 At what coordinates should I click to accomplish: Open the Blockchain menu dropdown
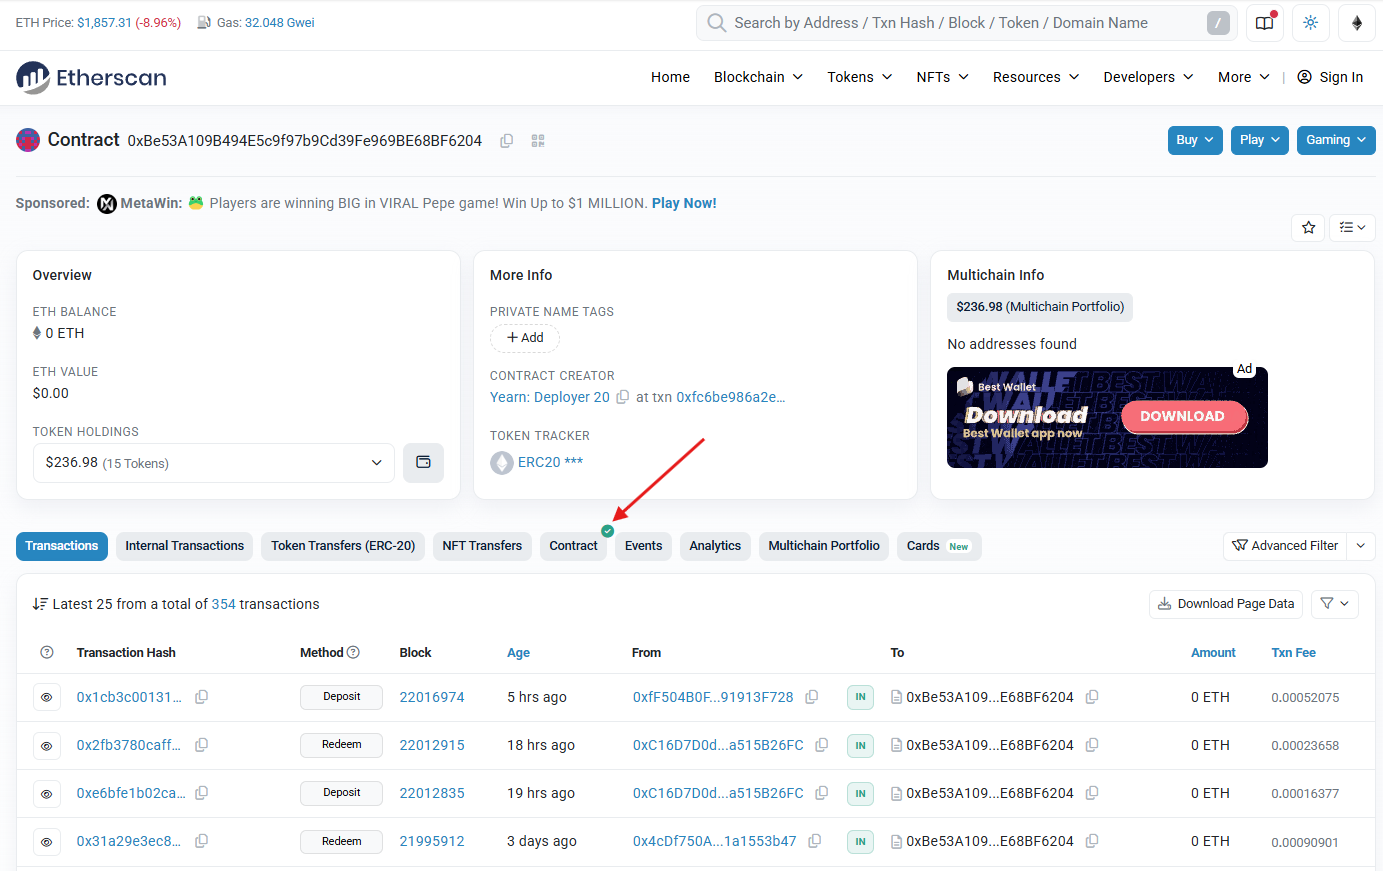tap(758, 77)
